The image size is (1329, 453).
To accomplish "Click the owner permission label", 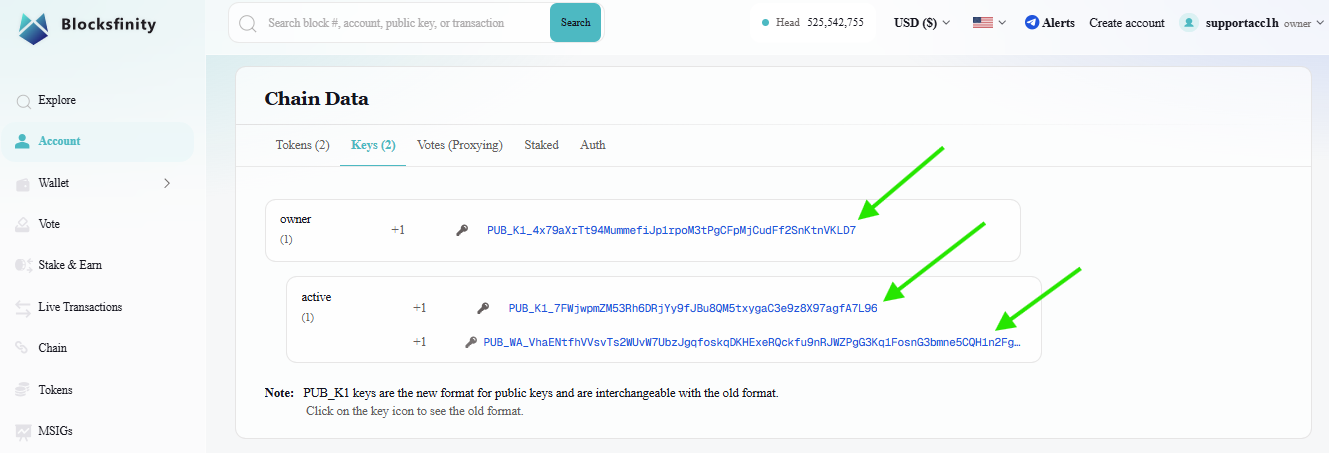I will tap(296, 219).
